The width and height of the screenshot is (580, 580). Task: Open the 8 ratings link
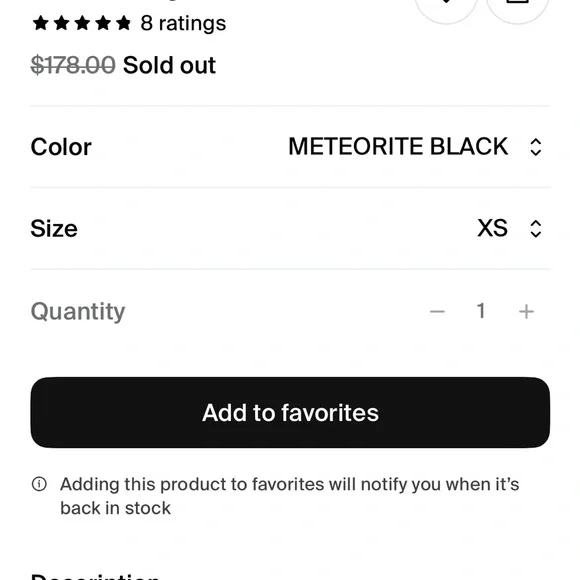pos(183,24)
